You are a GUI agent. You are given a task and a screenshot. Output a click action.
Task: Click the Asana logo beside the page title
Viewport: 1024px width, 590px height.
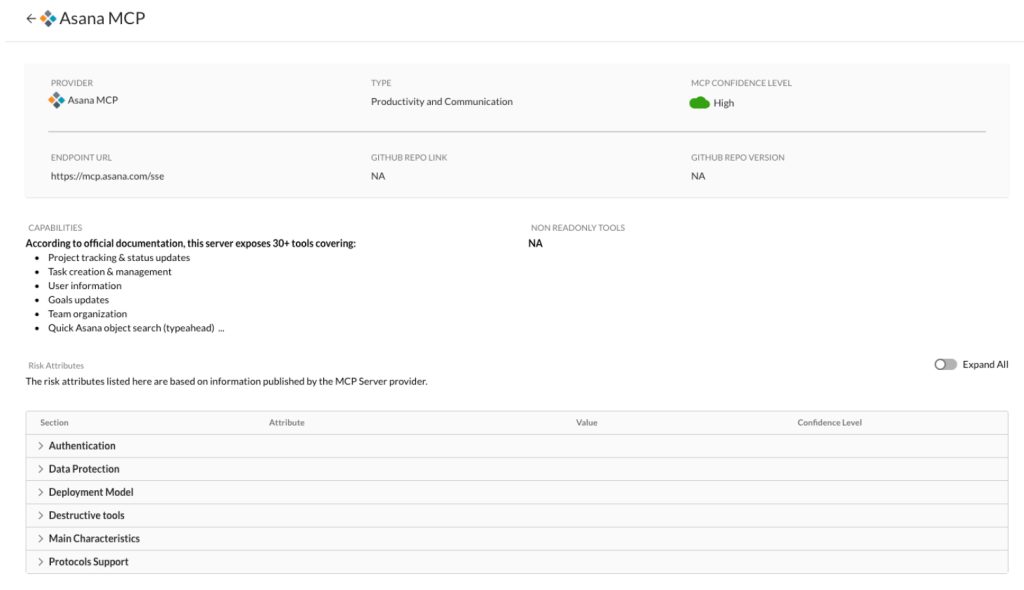pyautogui.click(x=48, y=18)
